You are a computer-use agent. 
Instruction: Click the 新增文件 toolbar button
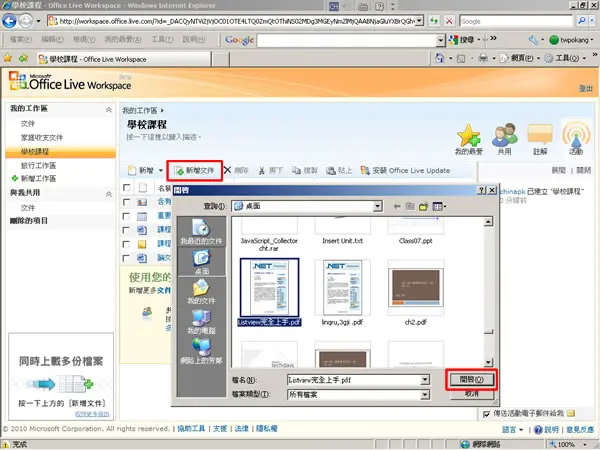point(195,171)
